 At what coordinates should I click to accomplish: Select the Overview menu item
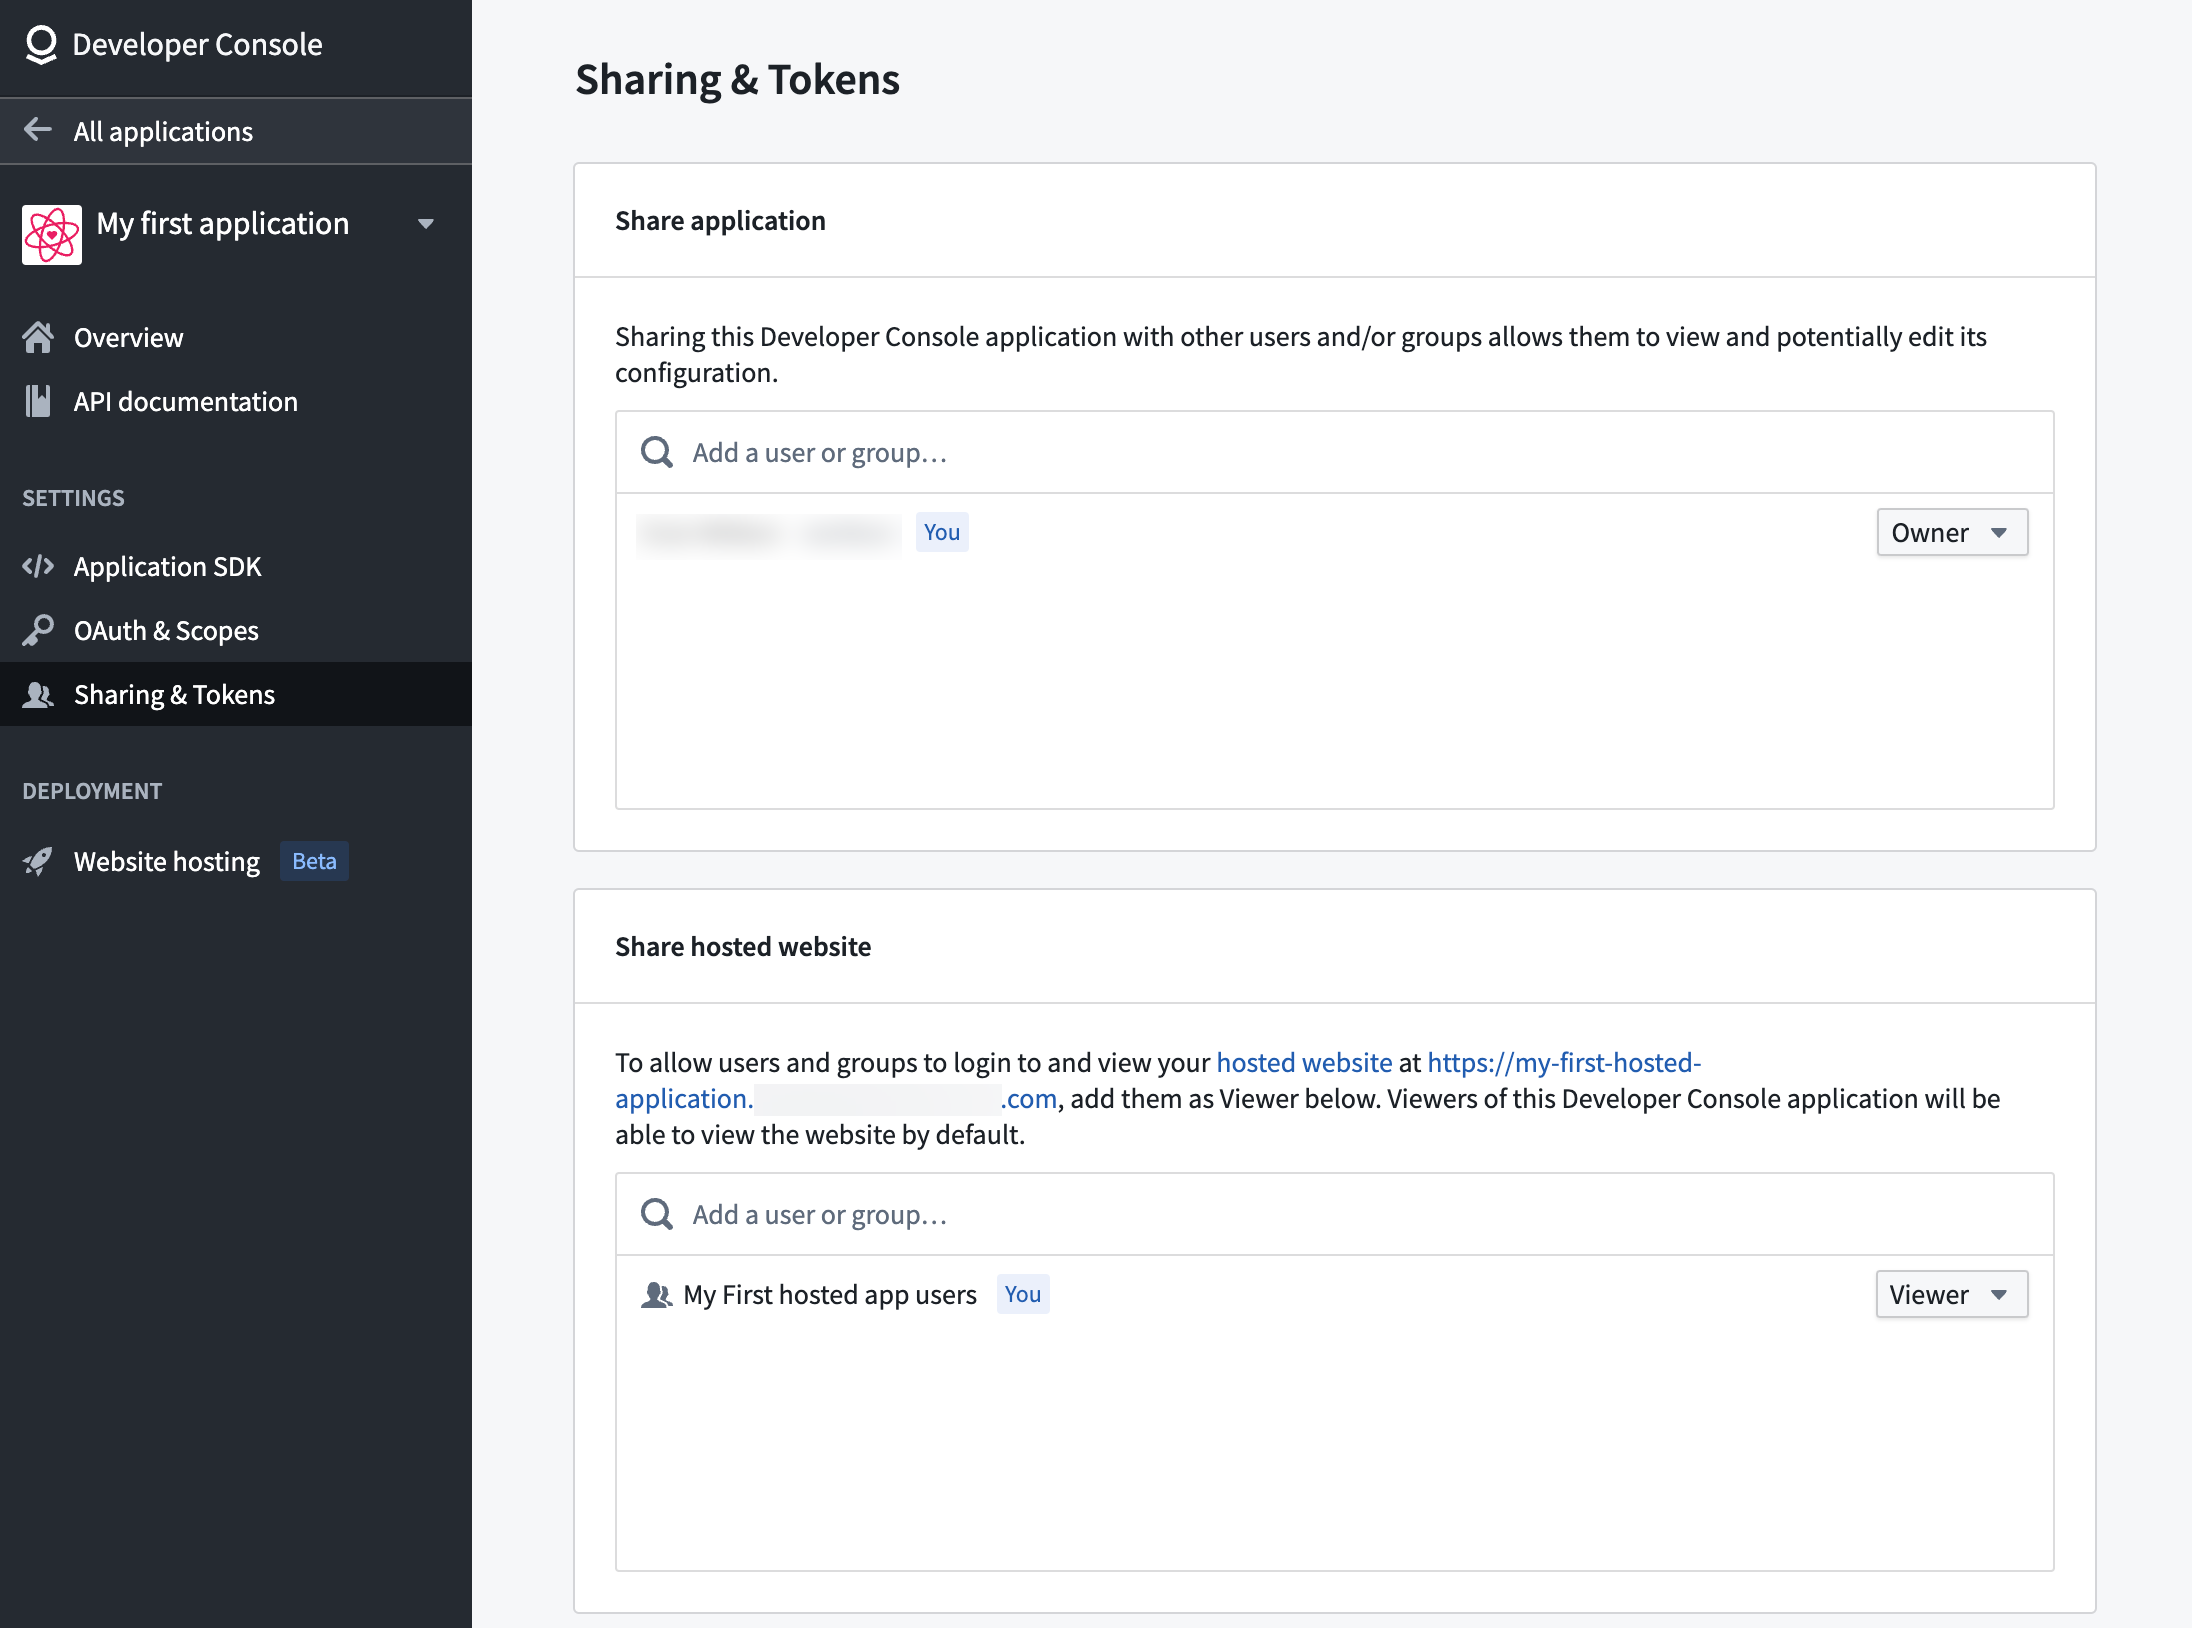pyautogui.click(x=128, y=337)
